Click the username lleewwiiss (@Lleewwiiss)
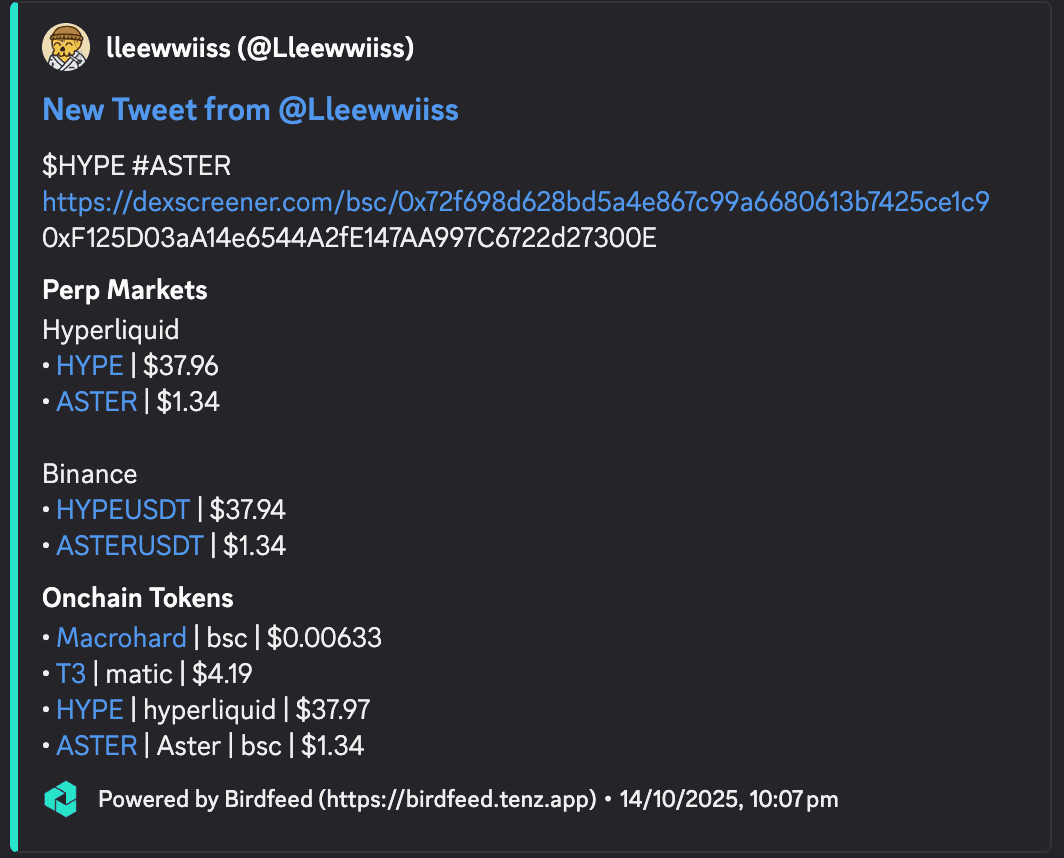Image resolution: width=1064 pixels, height=858 pixels. [x=260, y=46]
